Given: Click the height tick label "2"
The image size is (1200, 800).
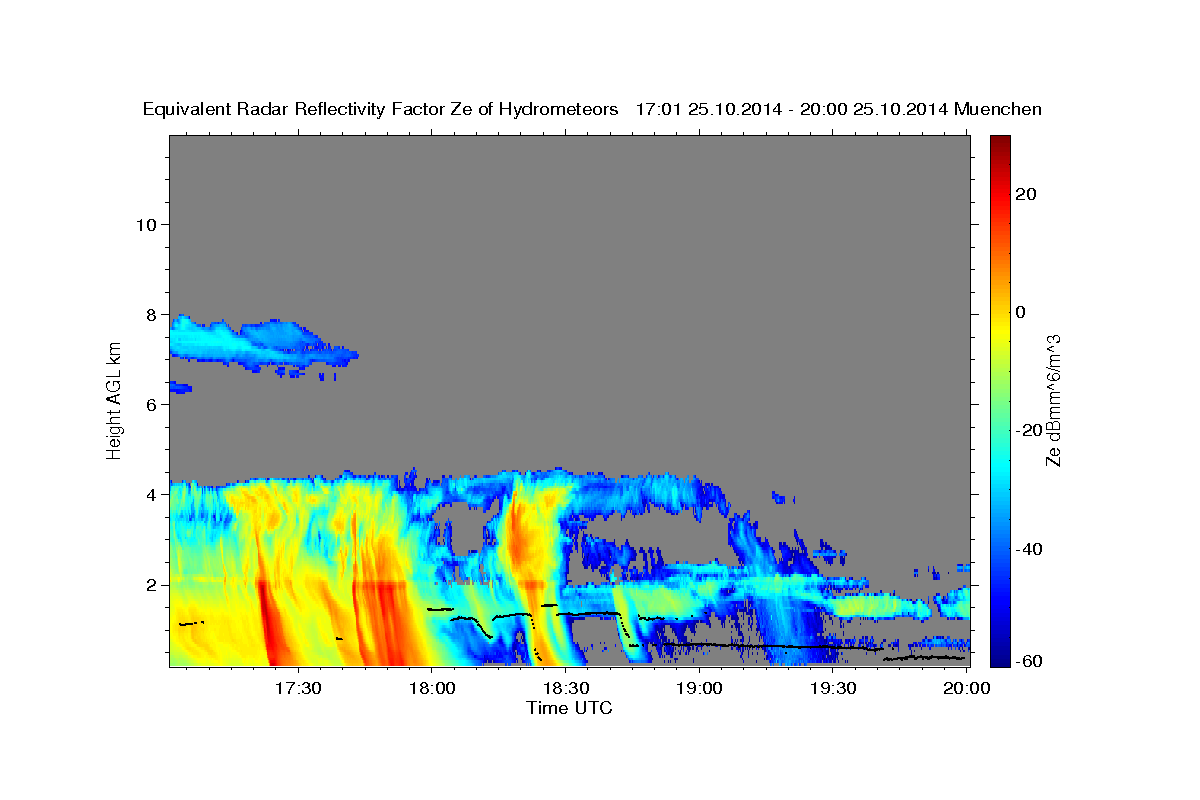Looking at the screenshot, I should tap(152, 584).
